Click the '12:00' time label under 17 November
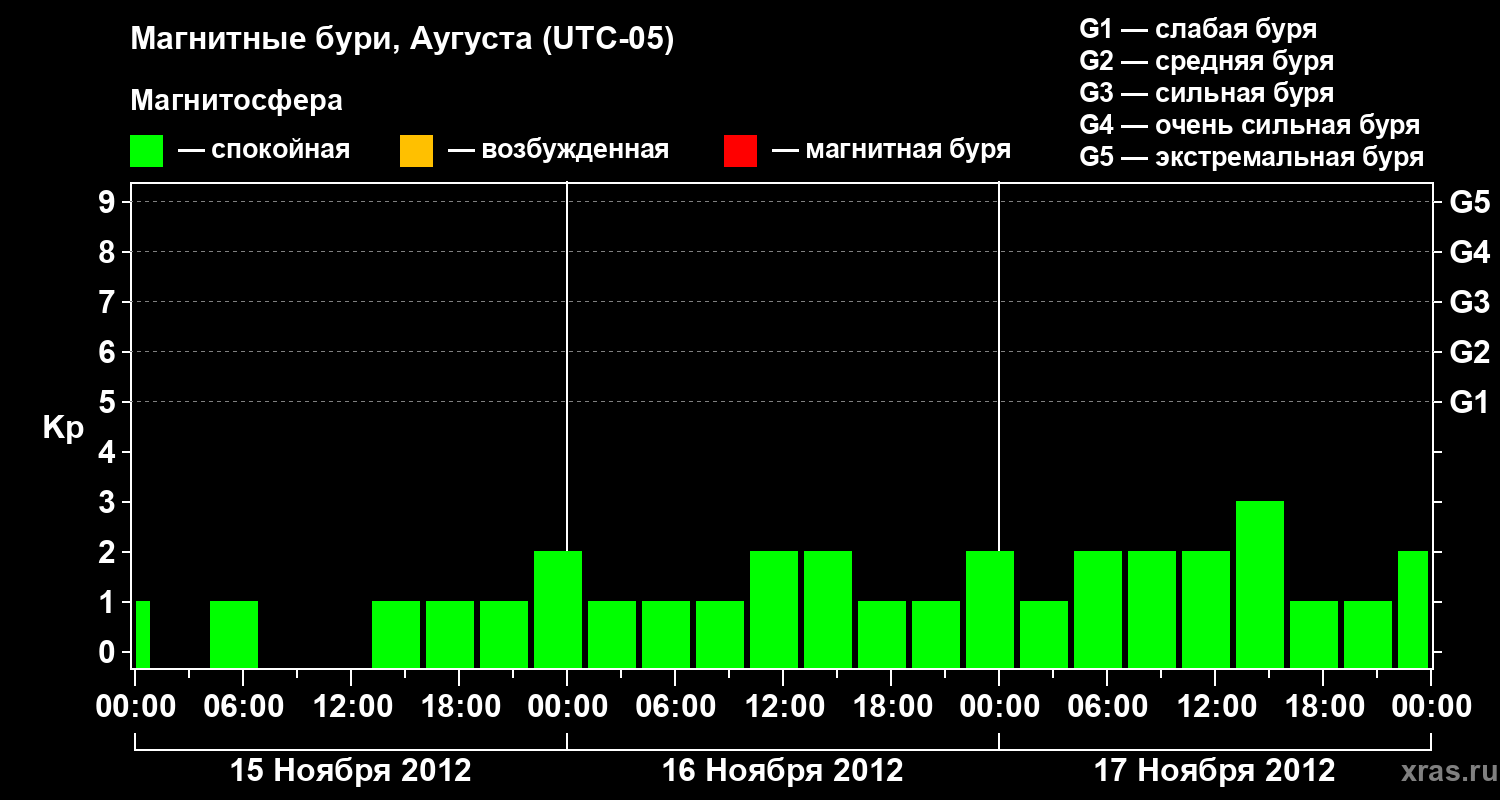The height and width of the screenshot is (800, 1500). pyautogui.click(x=1216, y=707)
